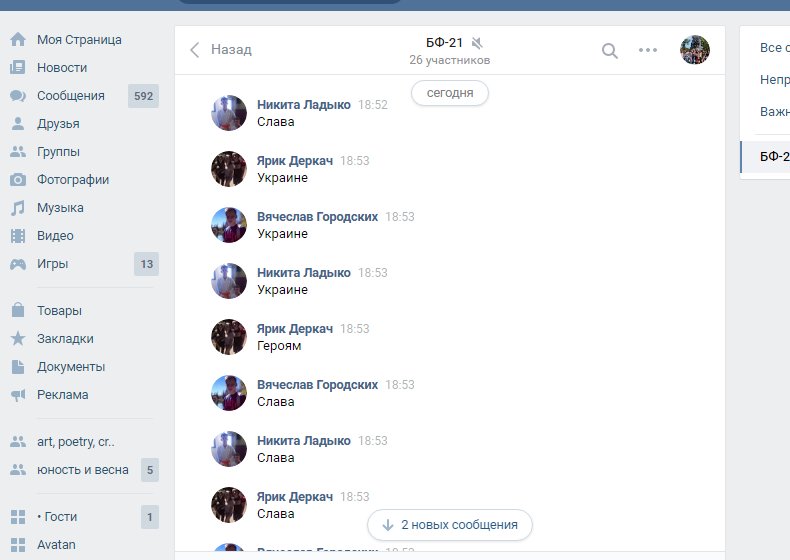The width and height of the screenshot is (790, 560).
Task: Click the person icon beside Друзья
Action: point(18,123)
